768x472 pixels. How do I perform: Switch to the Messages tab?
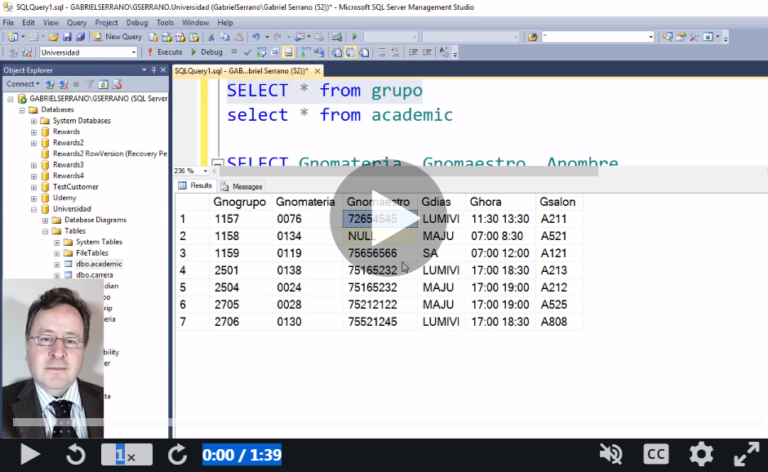(x=242, y=187)
